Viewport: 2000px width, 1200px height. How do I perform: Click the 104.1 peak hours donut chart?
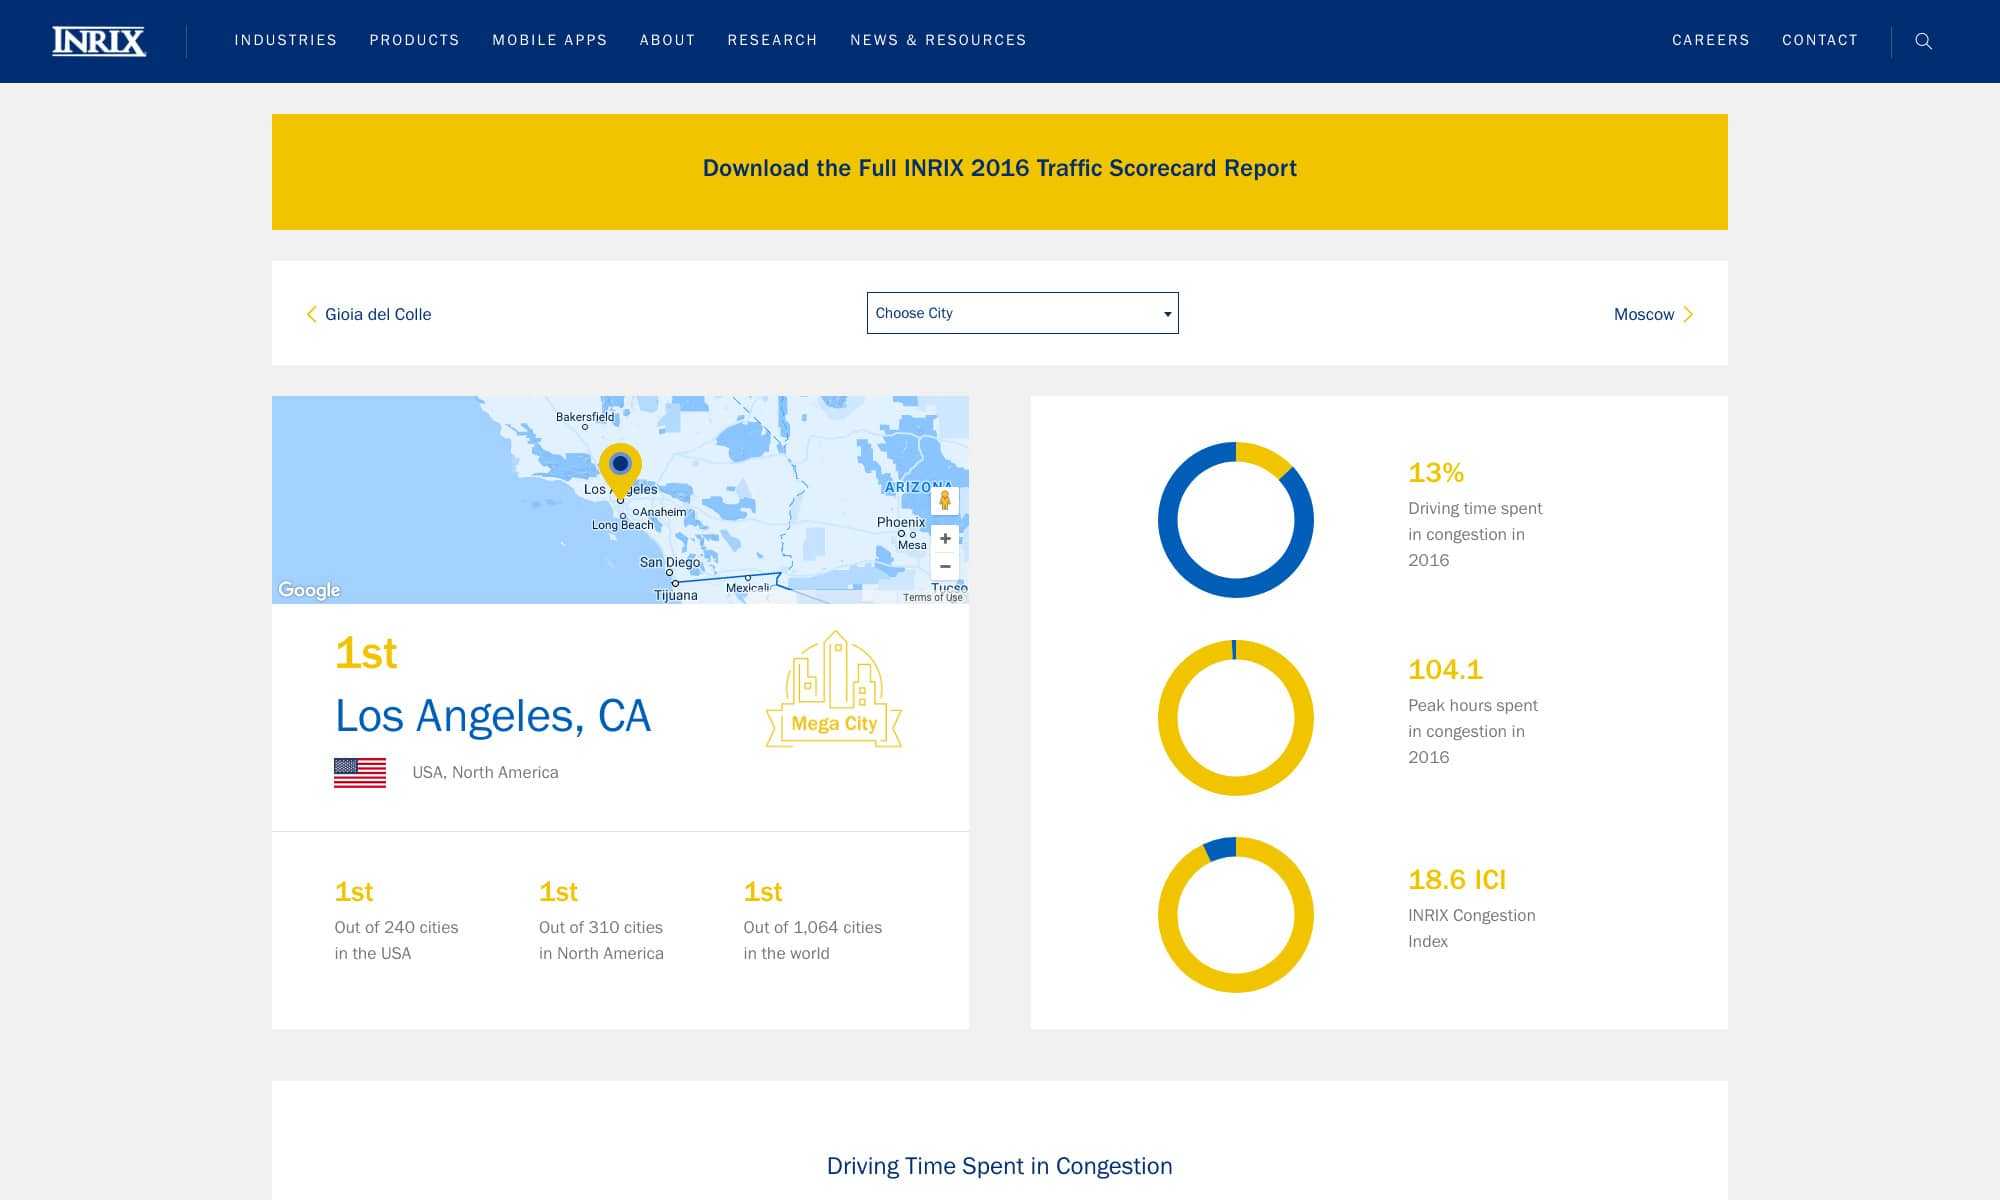[1236, 718]
